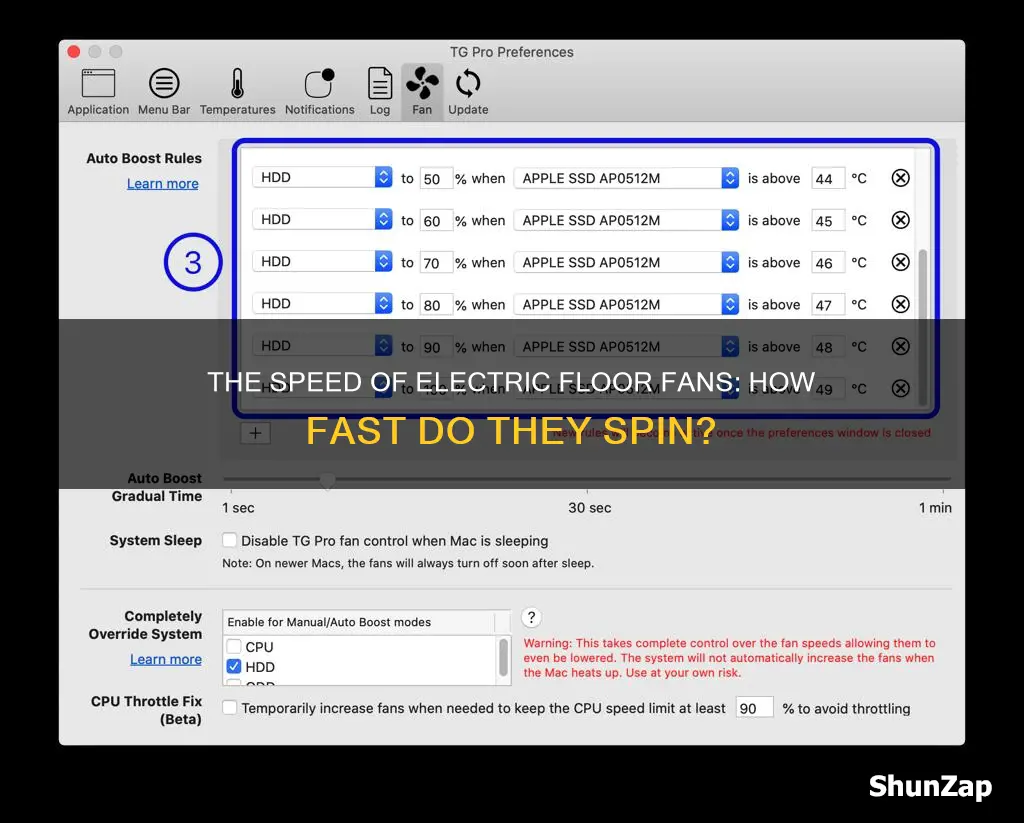
Task: Open sensor dropdown for above 48 °C rule
Action: coord(626,346)
